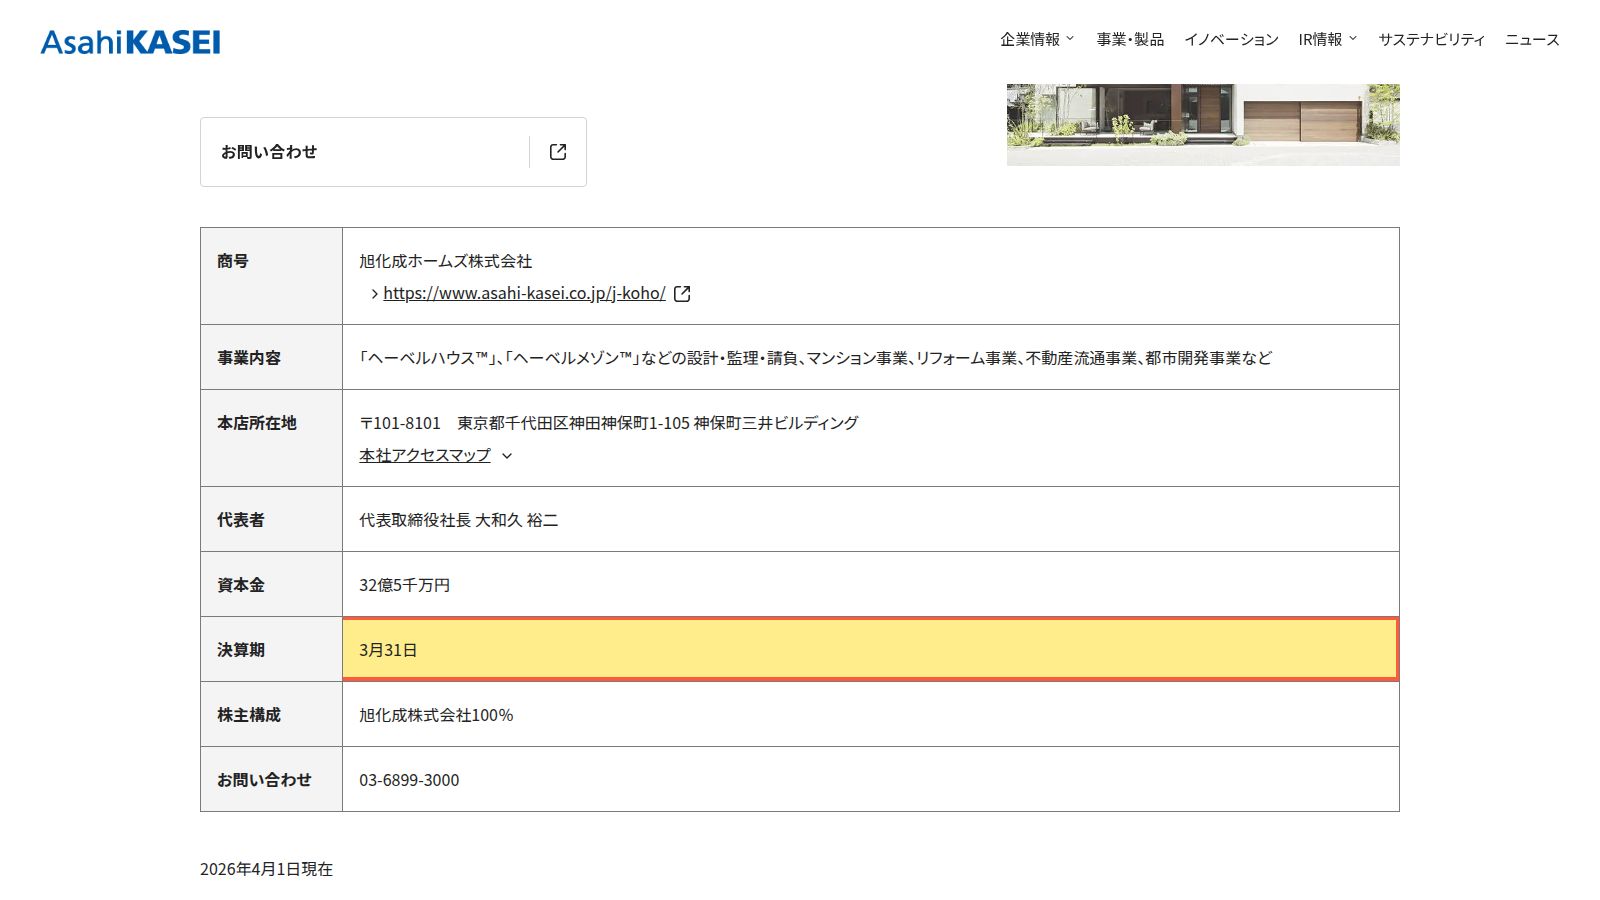The height and width of the screenshot is (900, 1600).
Task: Follow the https://www.asahi-kasei.co.jp/j-koho/ link
Action: pyautogui.click(x=524, y=293)
